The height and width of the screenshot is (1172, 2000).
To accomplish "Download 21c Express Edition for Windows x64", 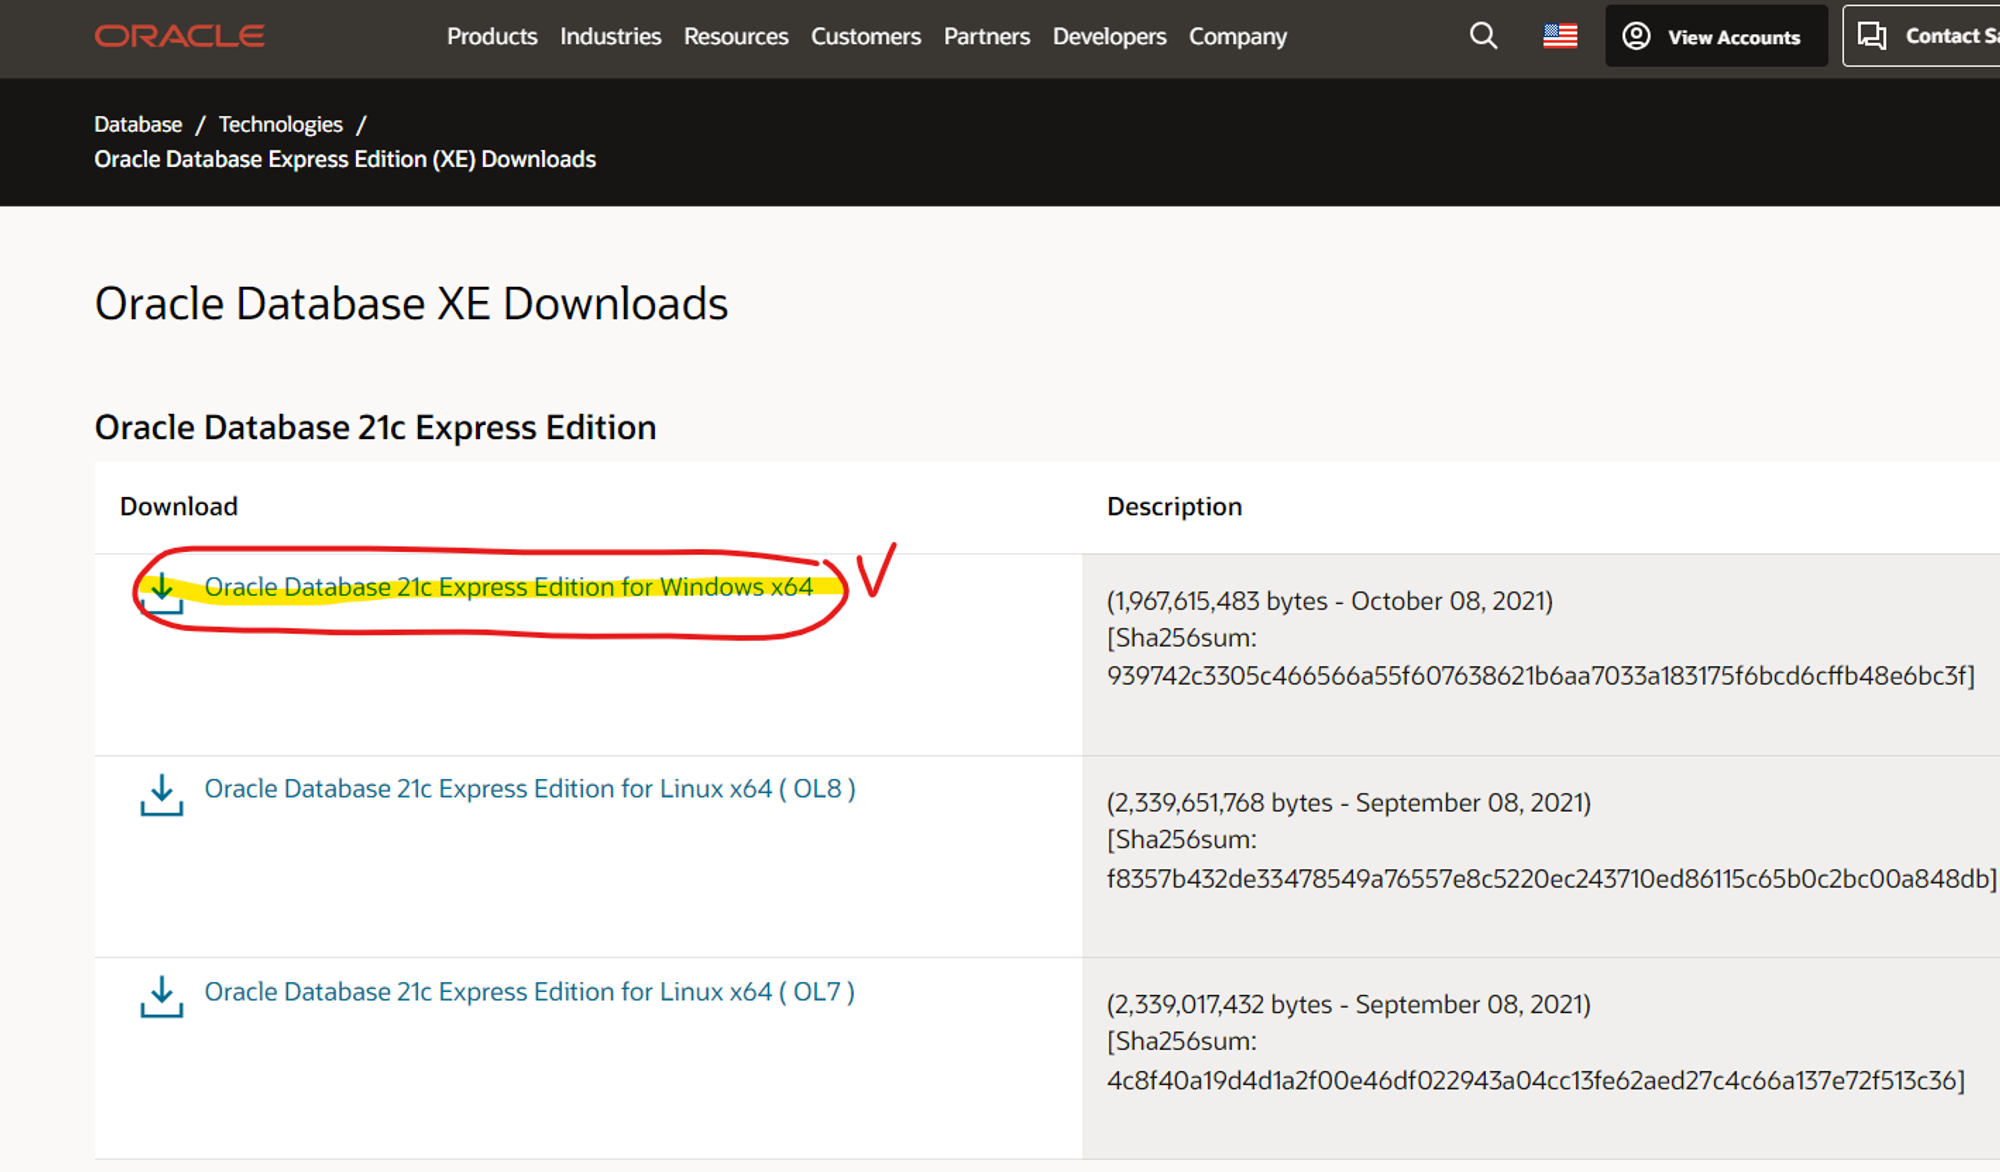I will pos(508,587).
